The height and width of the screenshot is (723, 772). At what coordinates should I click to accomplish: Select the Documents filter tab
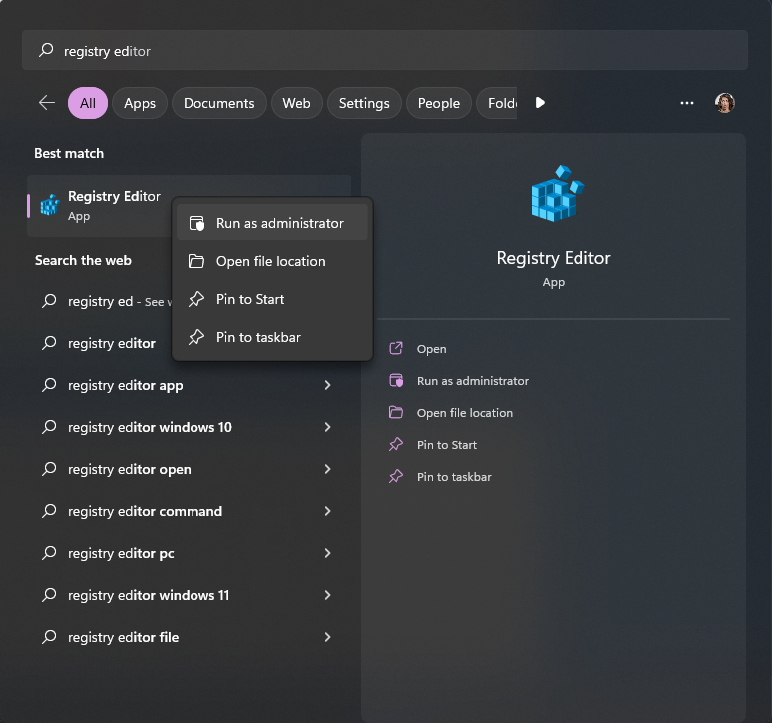pyautogui.click(x=219, y=103)
